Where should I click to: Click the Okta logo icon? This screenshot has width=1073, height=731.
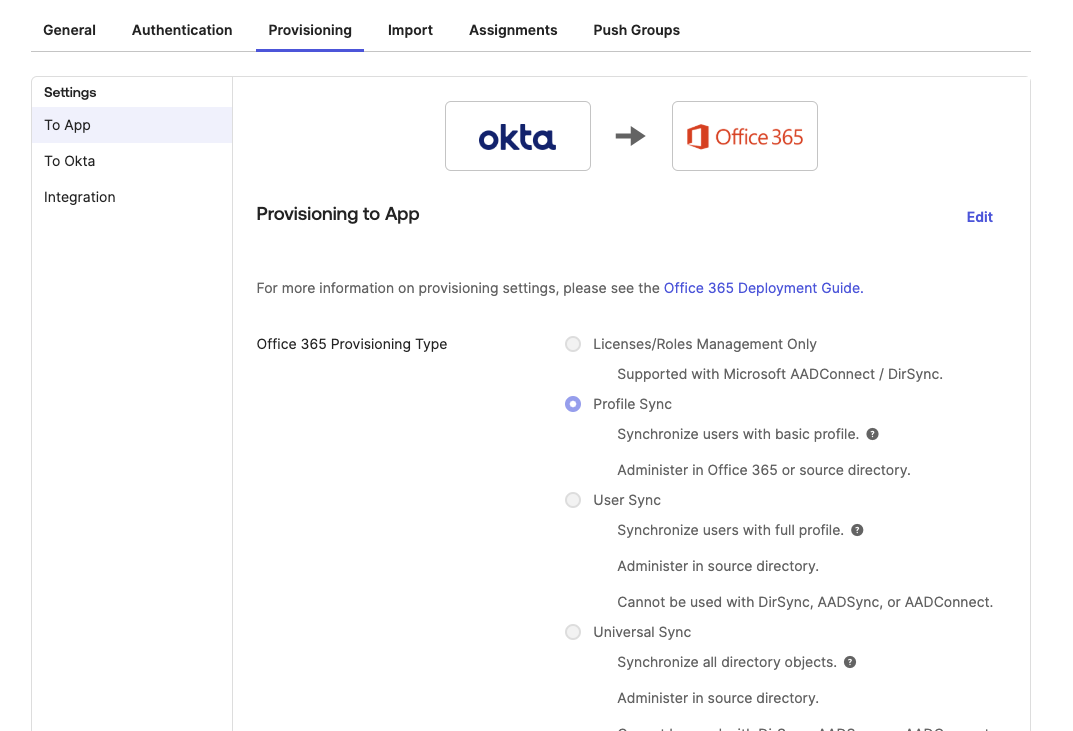coord(517,137)
